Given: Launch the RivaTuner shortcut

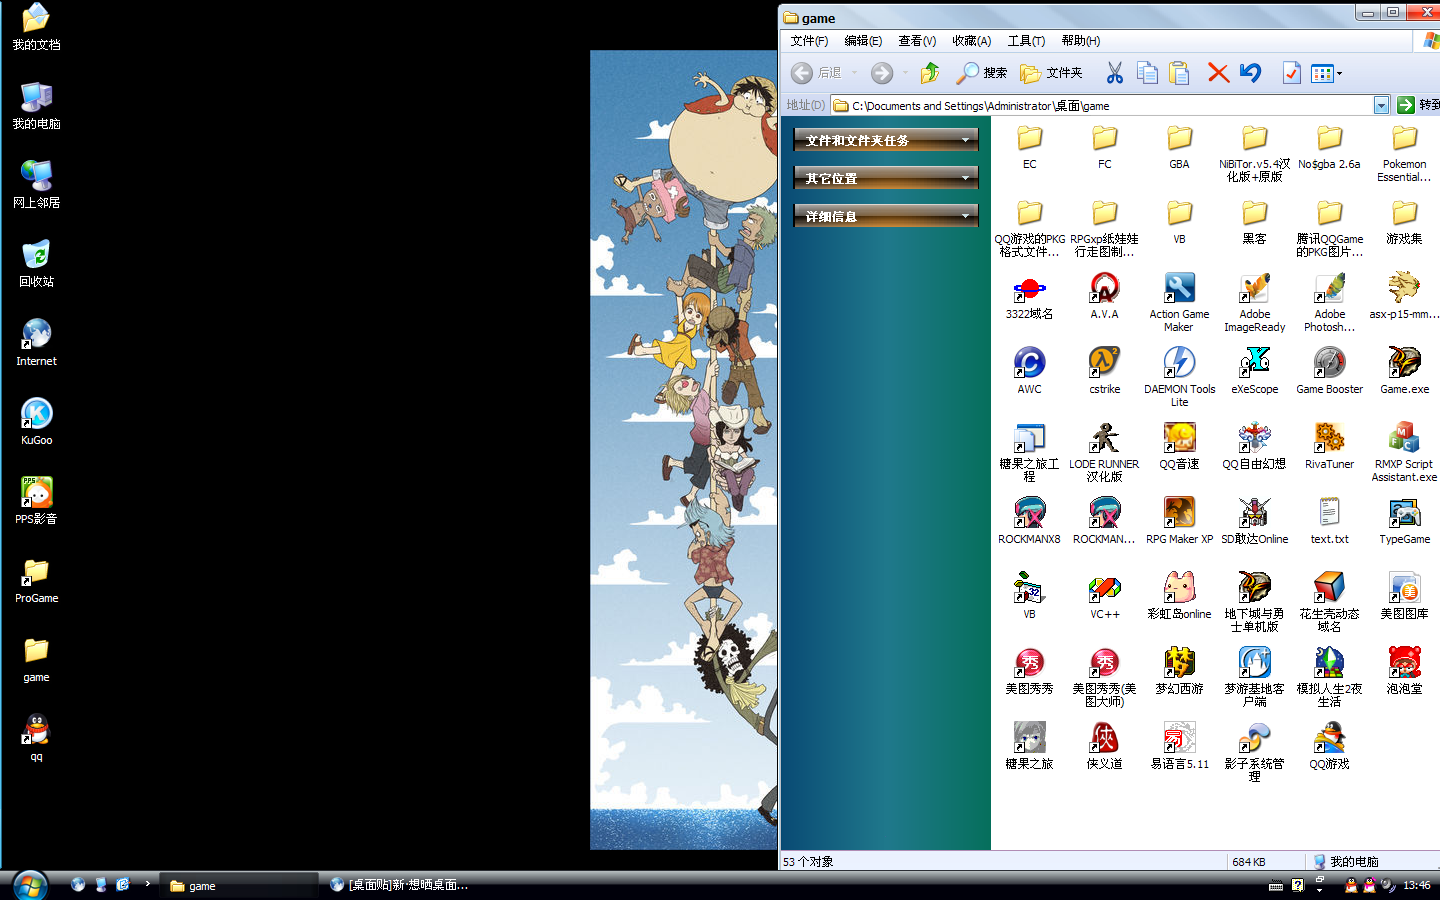Looking at the screenshot, I should 1329,445.
